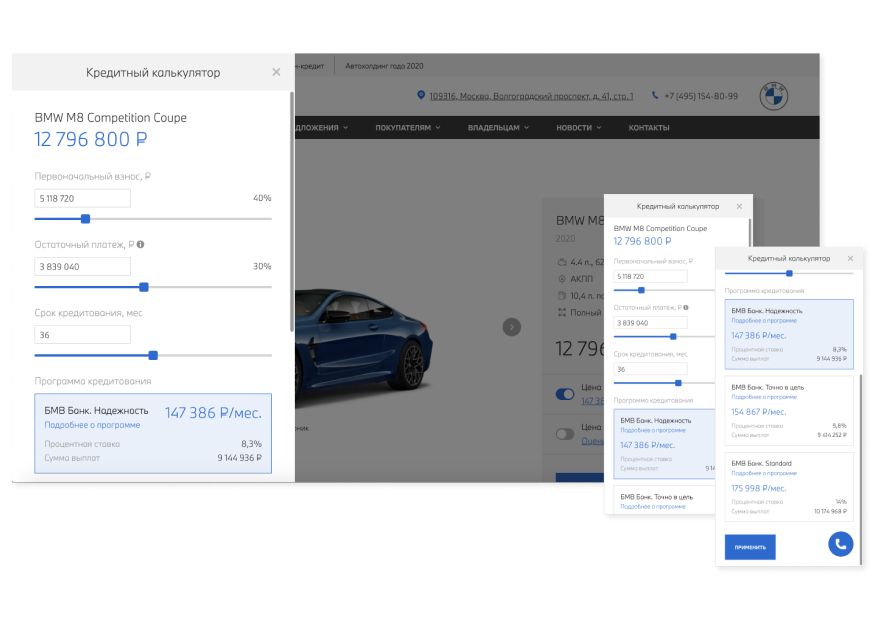Select БМВ Банк. Standard credit program
Screen dimensions: 875x620
(x=788, y=486)
